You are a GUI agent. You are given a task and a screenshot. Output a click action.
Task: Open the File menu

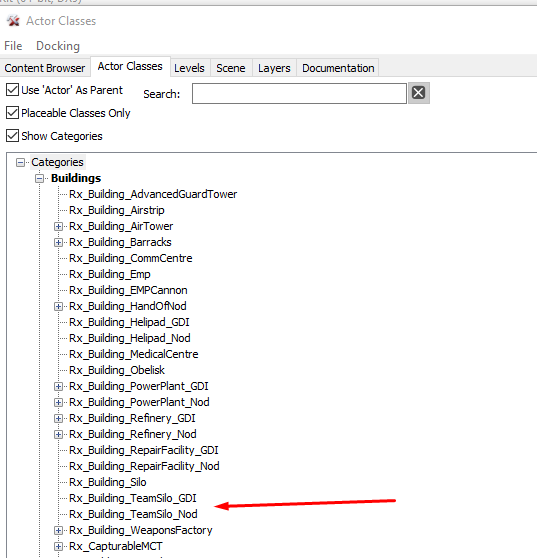pos(13,46)
